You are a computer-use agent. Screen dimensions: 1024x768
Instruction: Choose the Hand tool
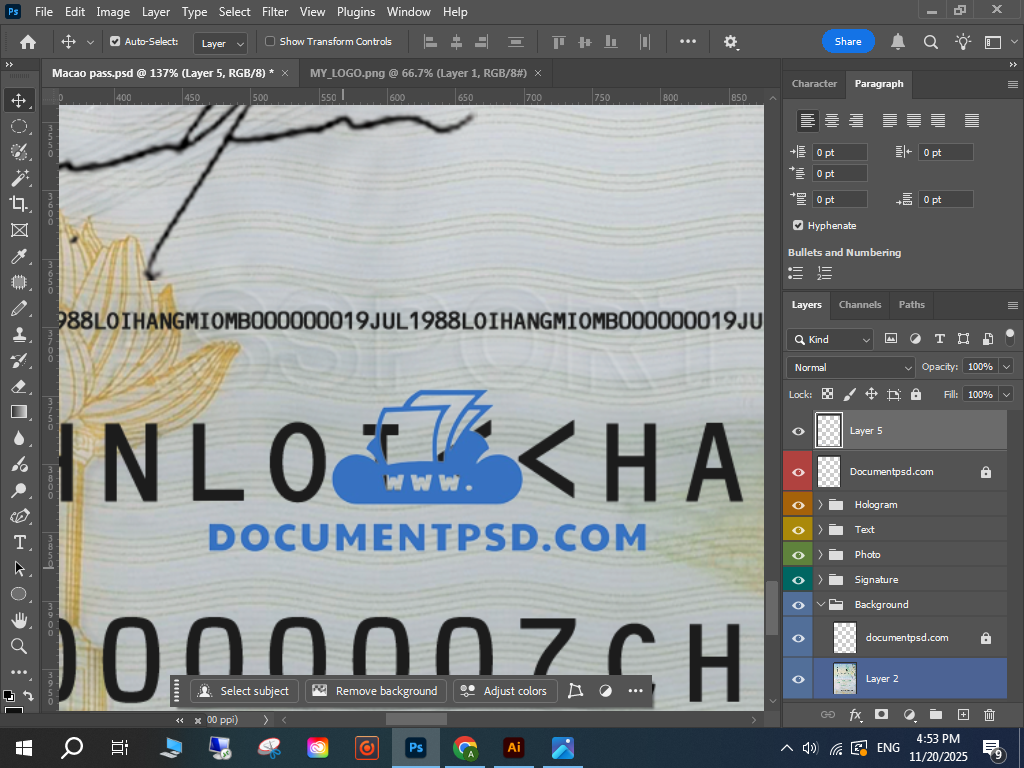(x=19, y=620)
